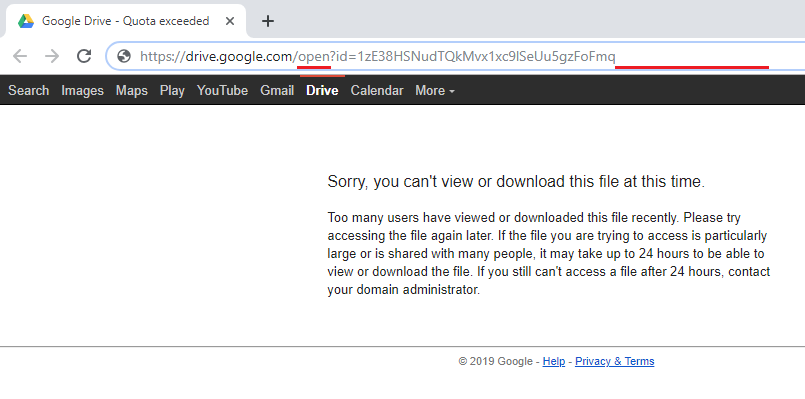This screenshot has width=805, height=399.
Task: Select Drive in Google bar
Action: tap(322, 90)
